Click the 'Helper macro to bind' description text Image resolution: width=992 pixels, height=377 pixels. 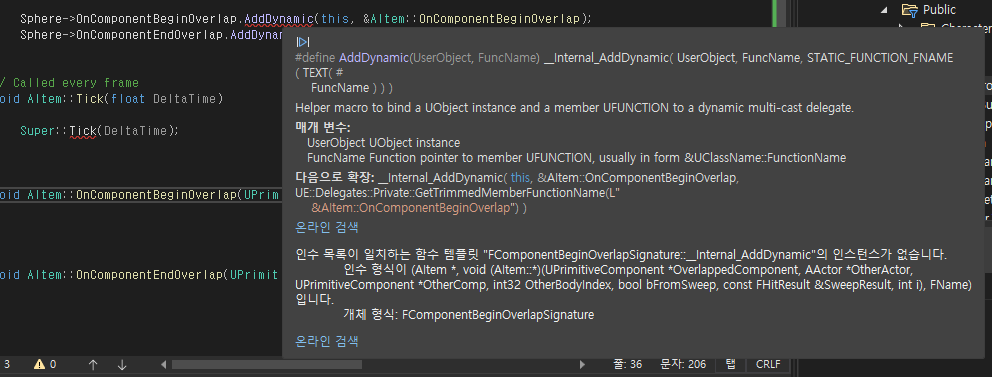pos(574,108)
